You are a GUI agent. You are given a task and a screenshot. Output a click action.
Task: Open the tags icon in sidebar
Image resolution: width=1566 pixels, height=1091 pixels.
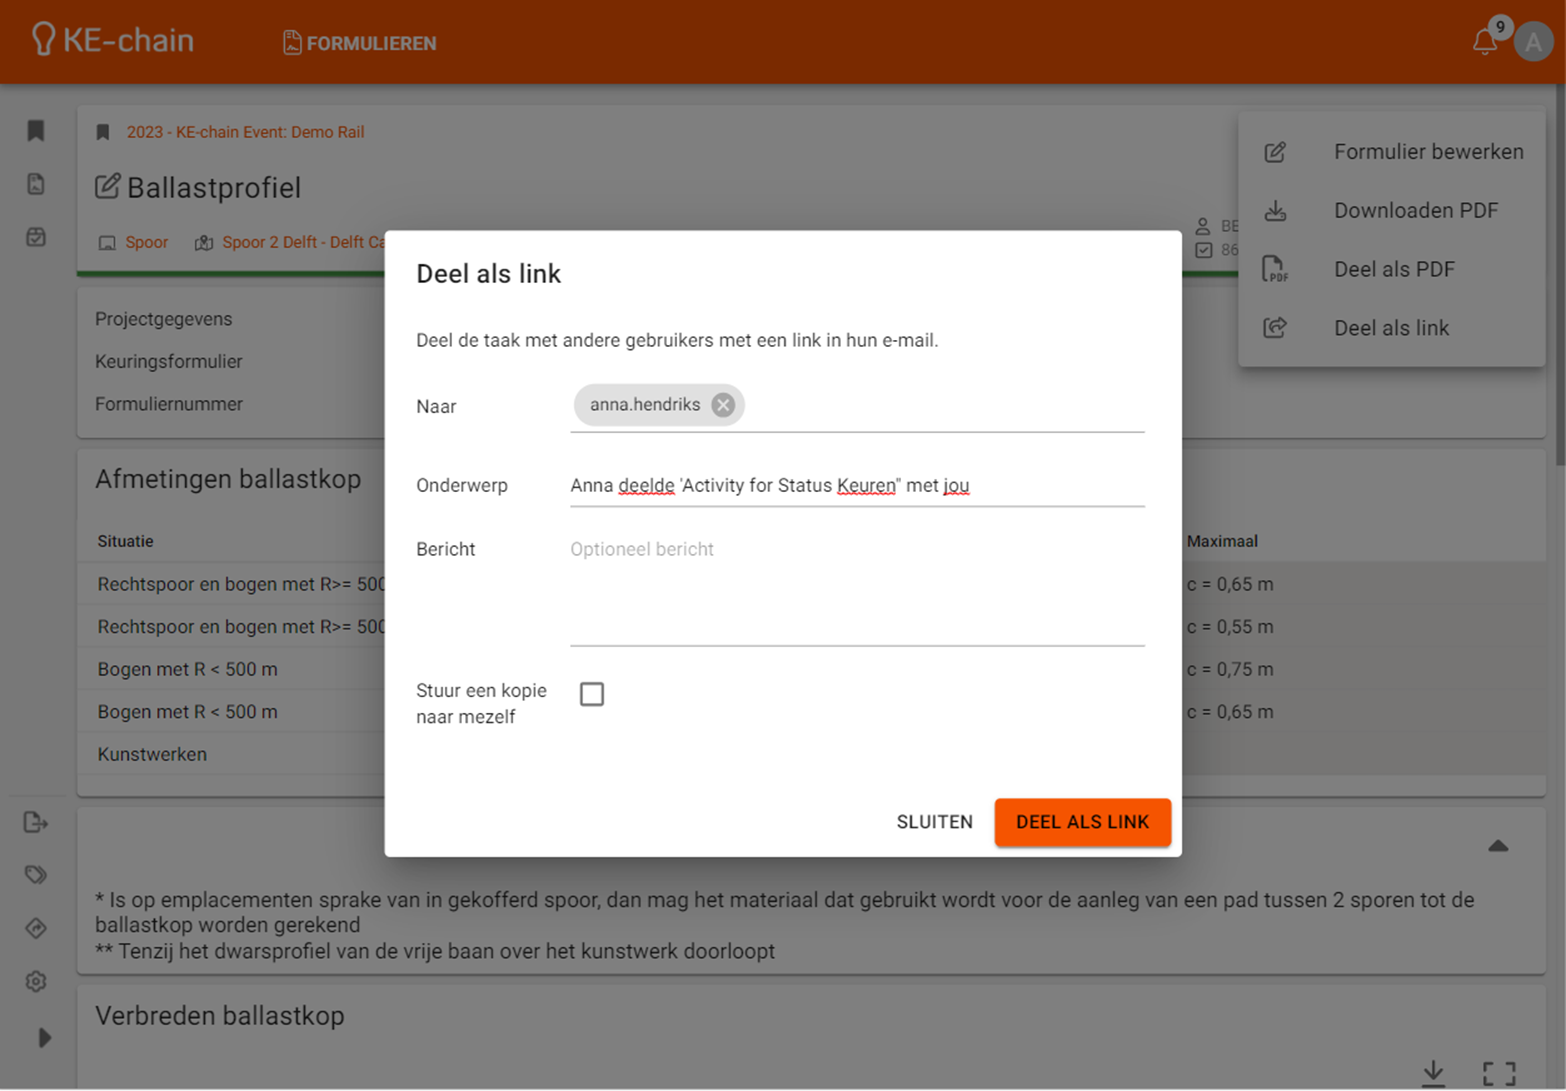coord(36,875)
